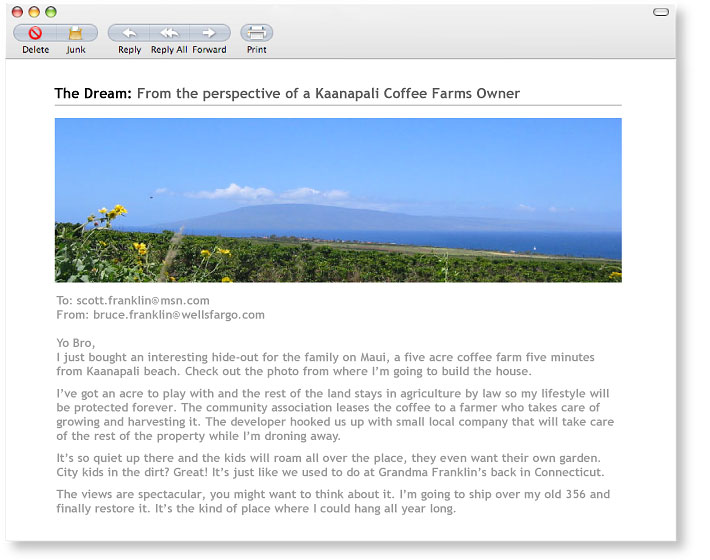Click the Reply All double-arrow icon
This screenshot has width=710, height=560.
169,33
